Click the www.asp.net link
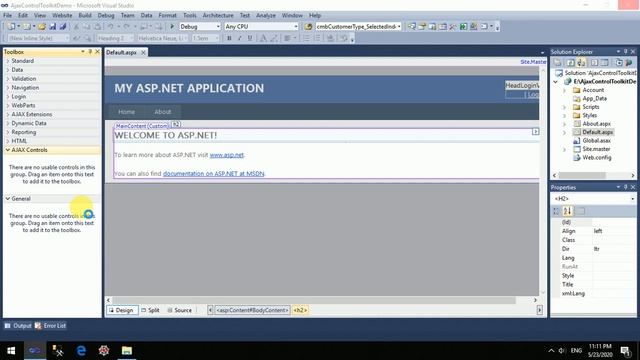The height and width of the screenshot is (360, 640). (x=227, y=155)
